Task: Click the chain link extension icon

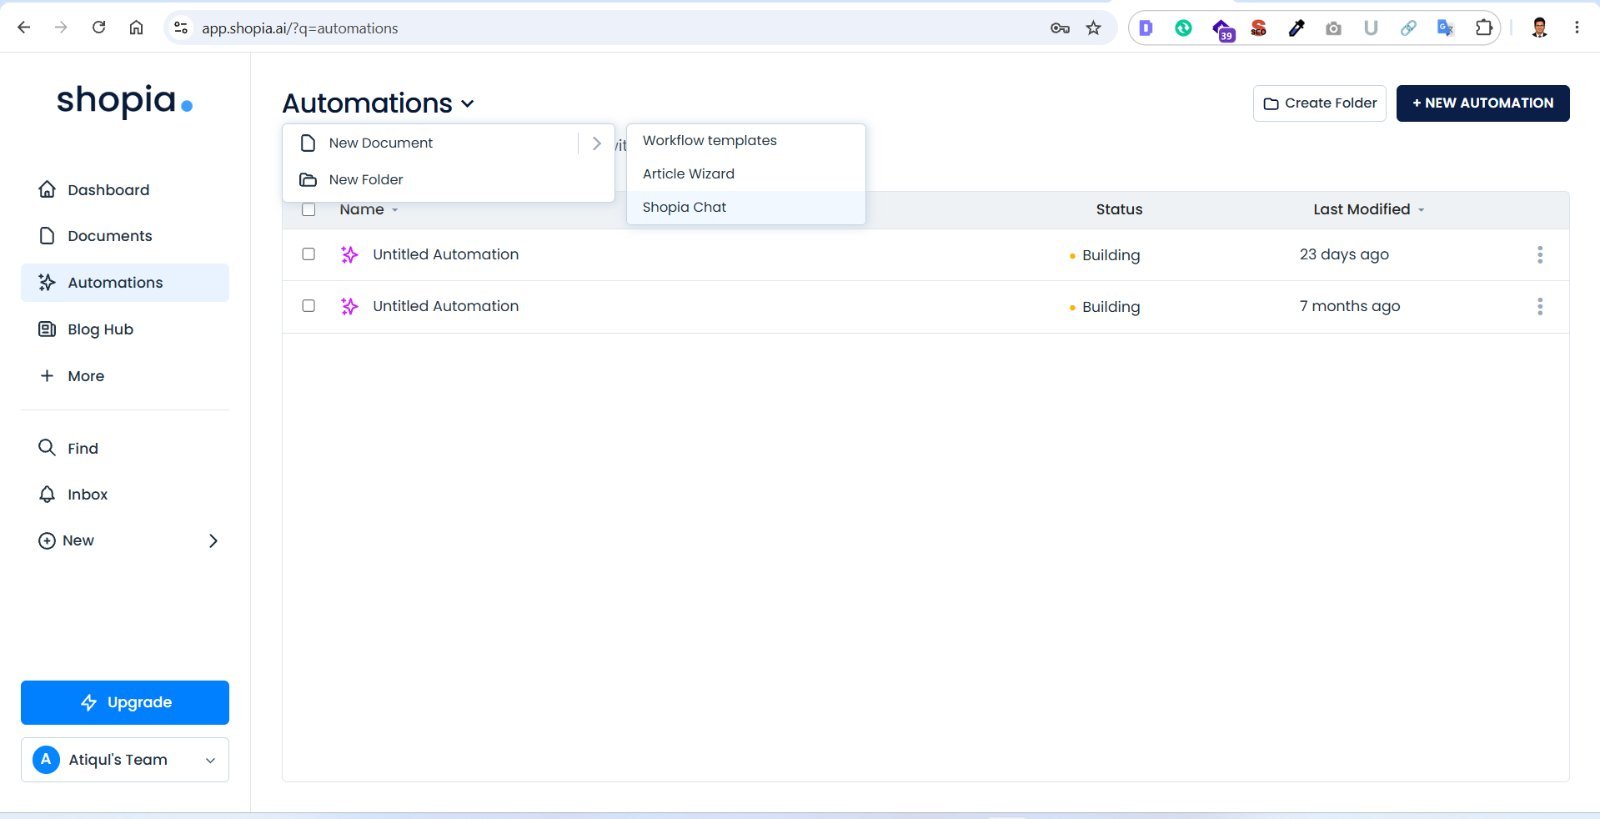Action: pos(1408,28)
